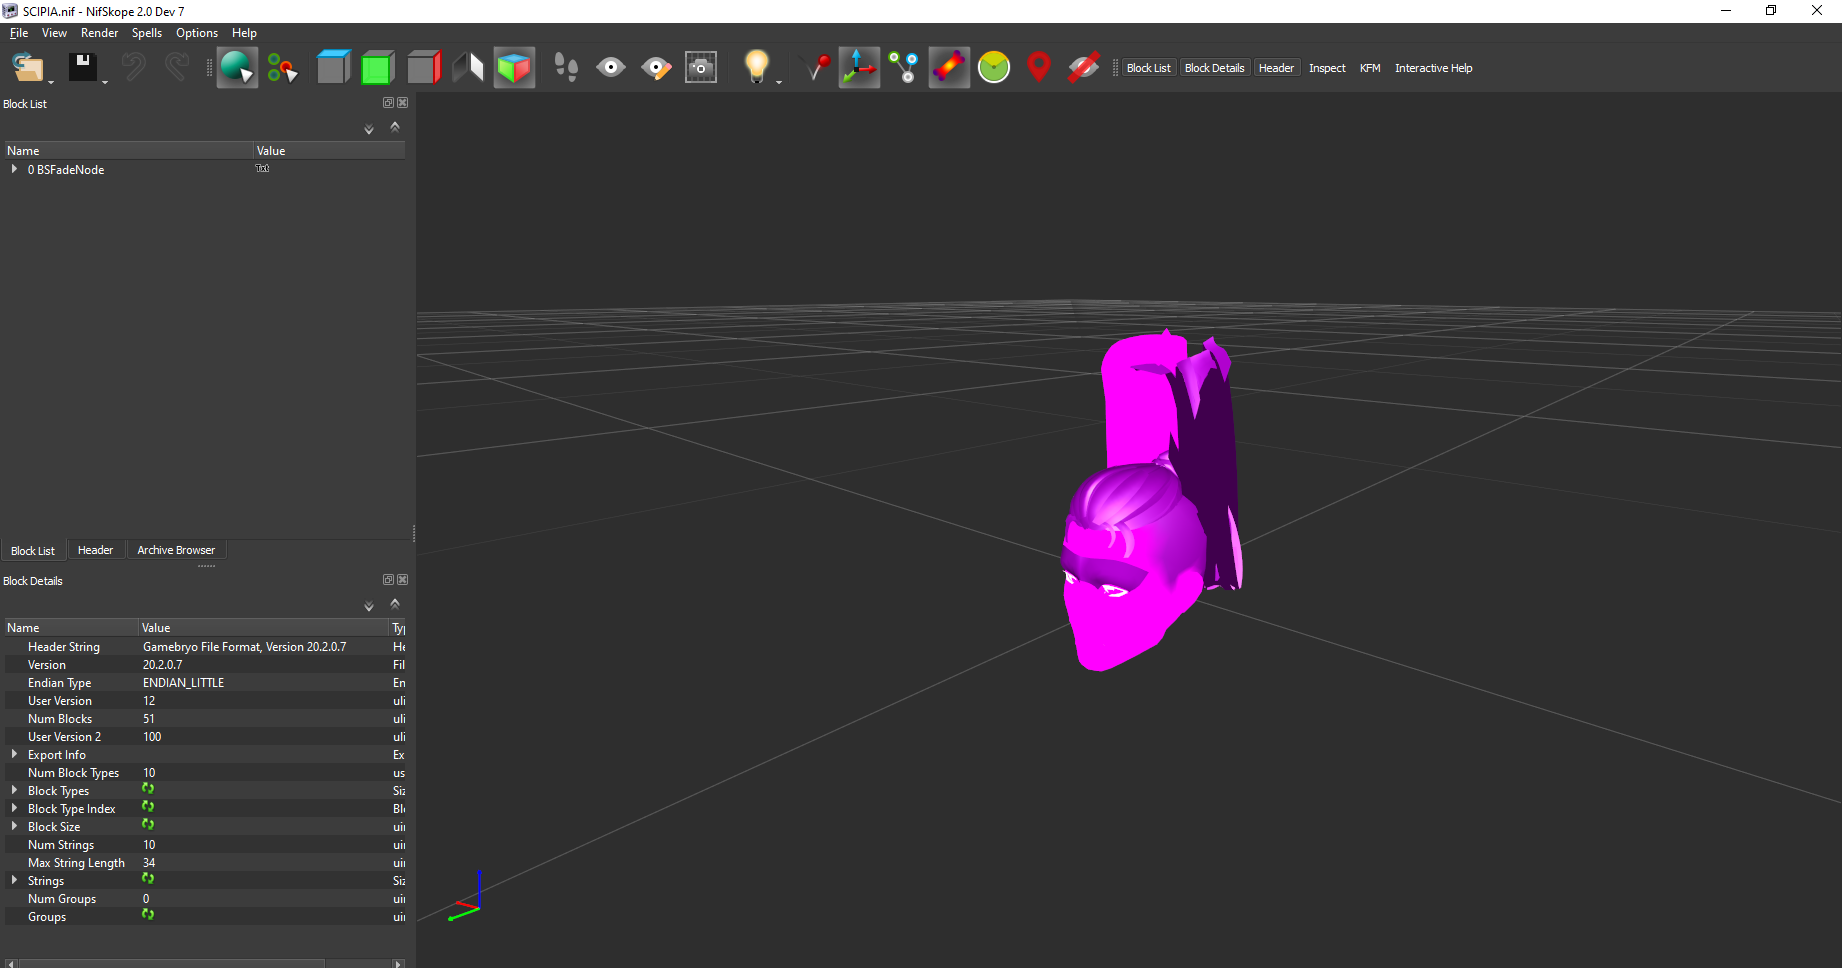Open the Render menu
Screen dimensions: 1842x968
99,33
